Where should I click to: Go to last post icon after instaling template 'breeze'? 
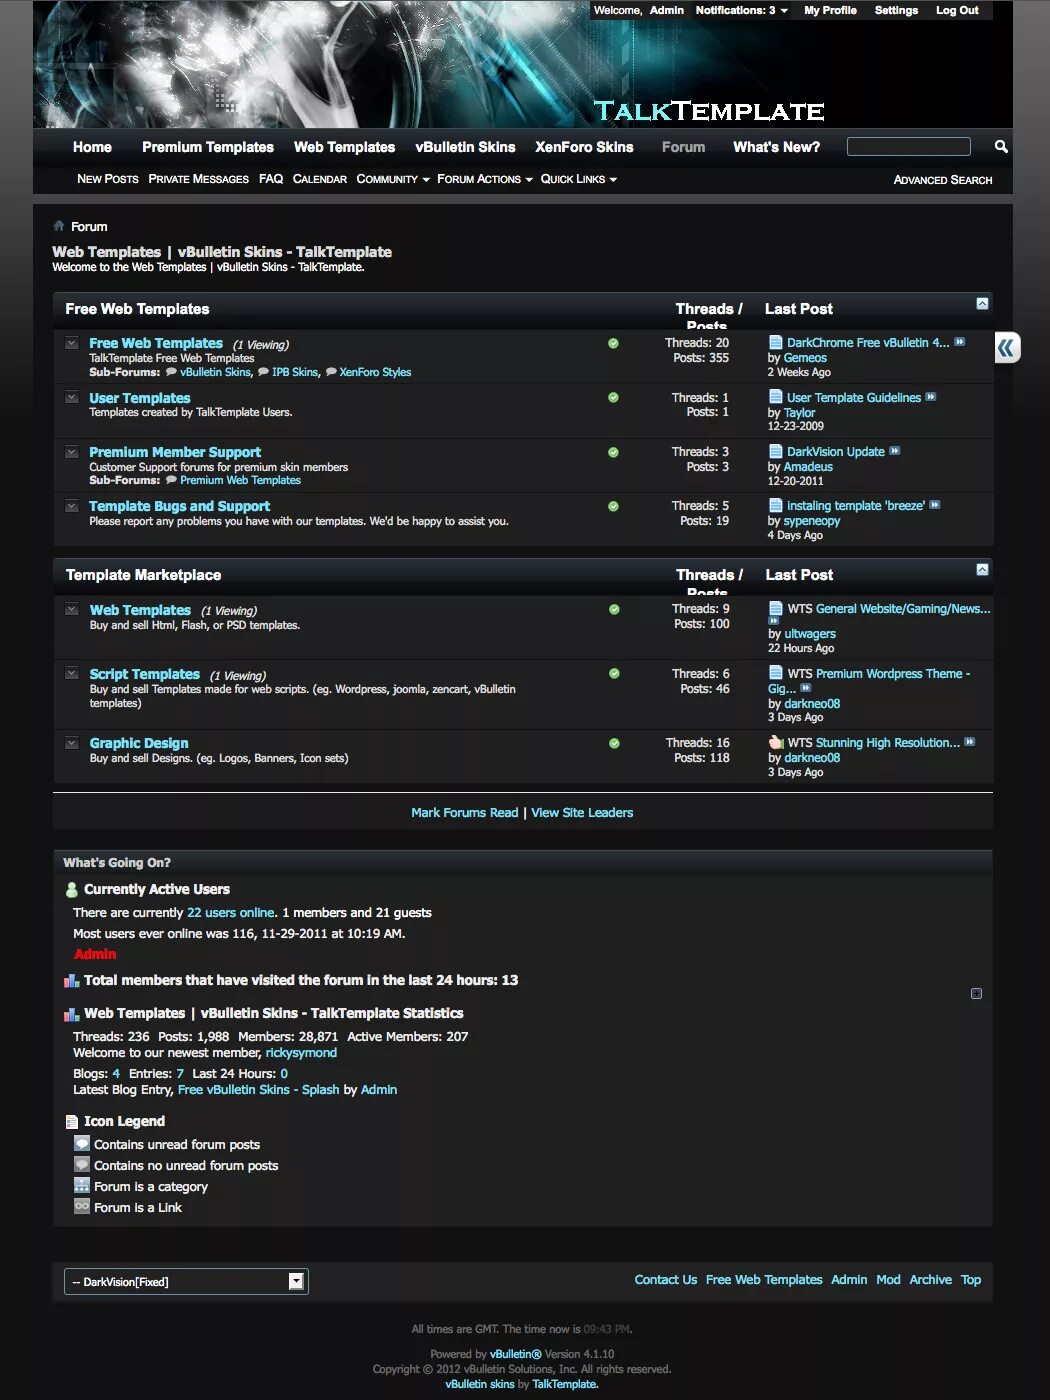pyautogui.click(x=935, y=505)
